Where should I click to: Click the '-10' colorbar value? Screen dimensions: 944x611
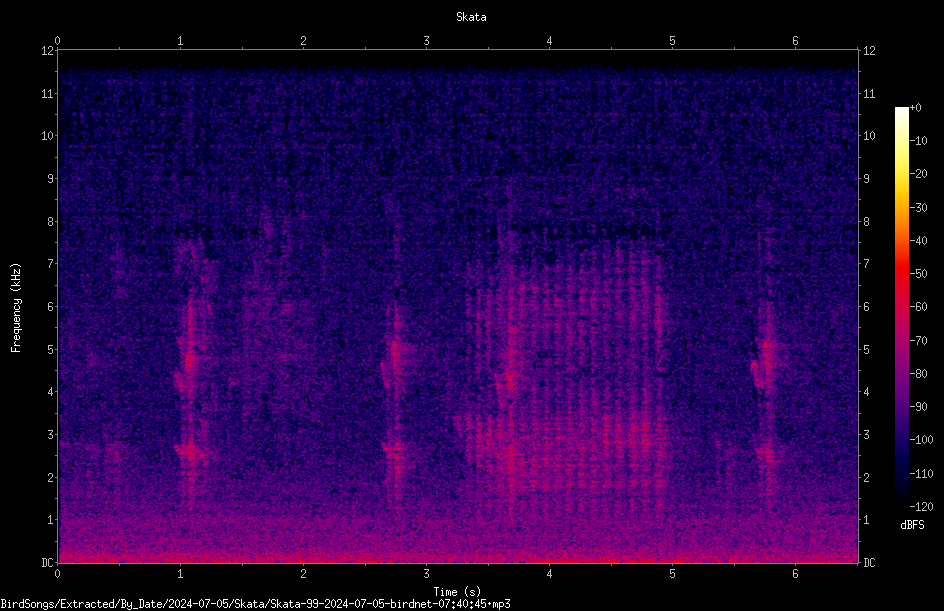click(918, 141)
